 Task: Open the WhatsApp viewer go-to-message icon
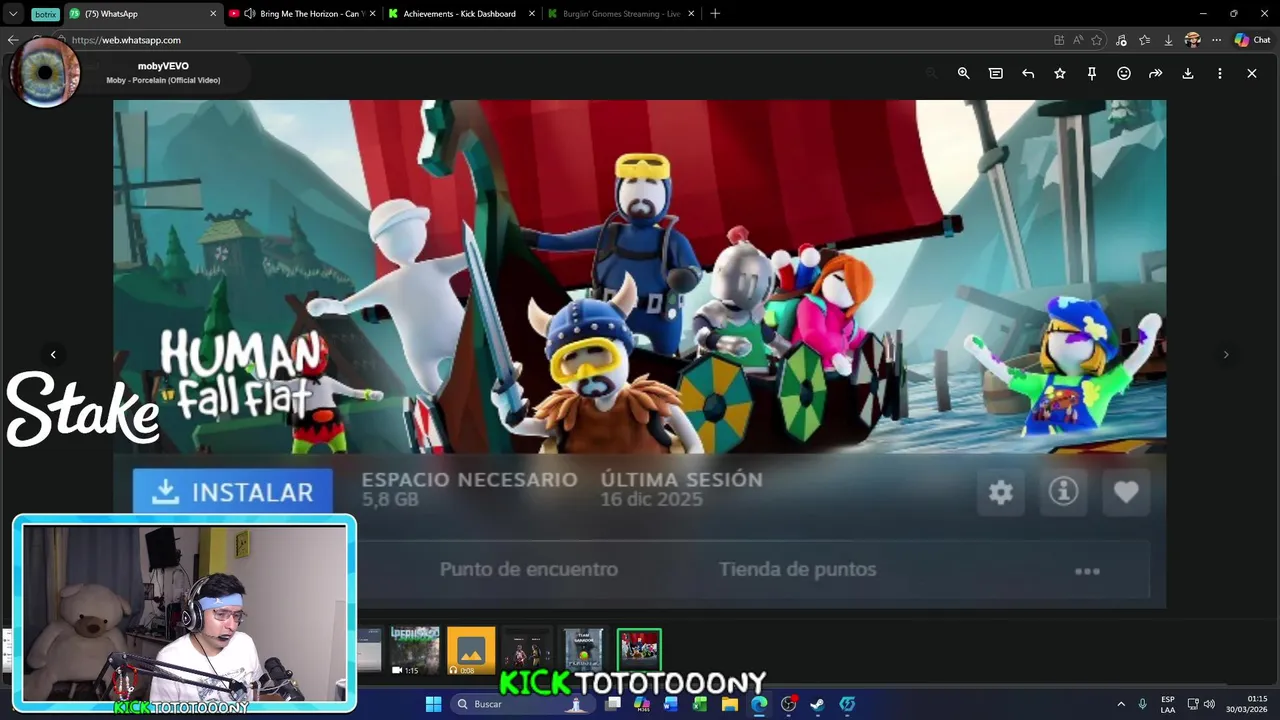[996, 73]
